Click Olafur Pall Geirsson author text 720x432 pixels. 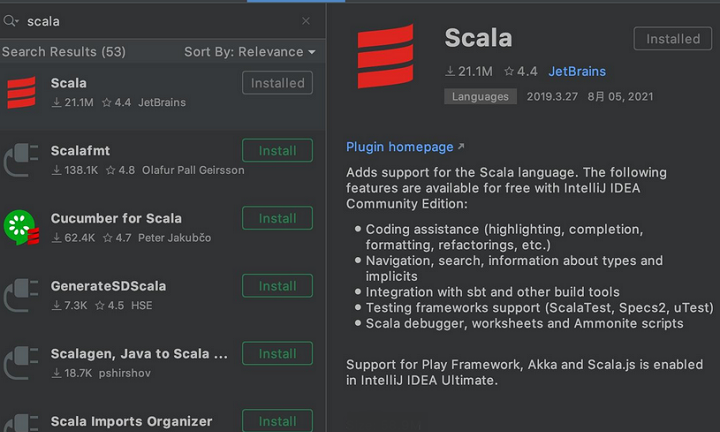click(x=193, y=170)
